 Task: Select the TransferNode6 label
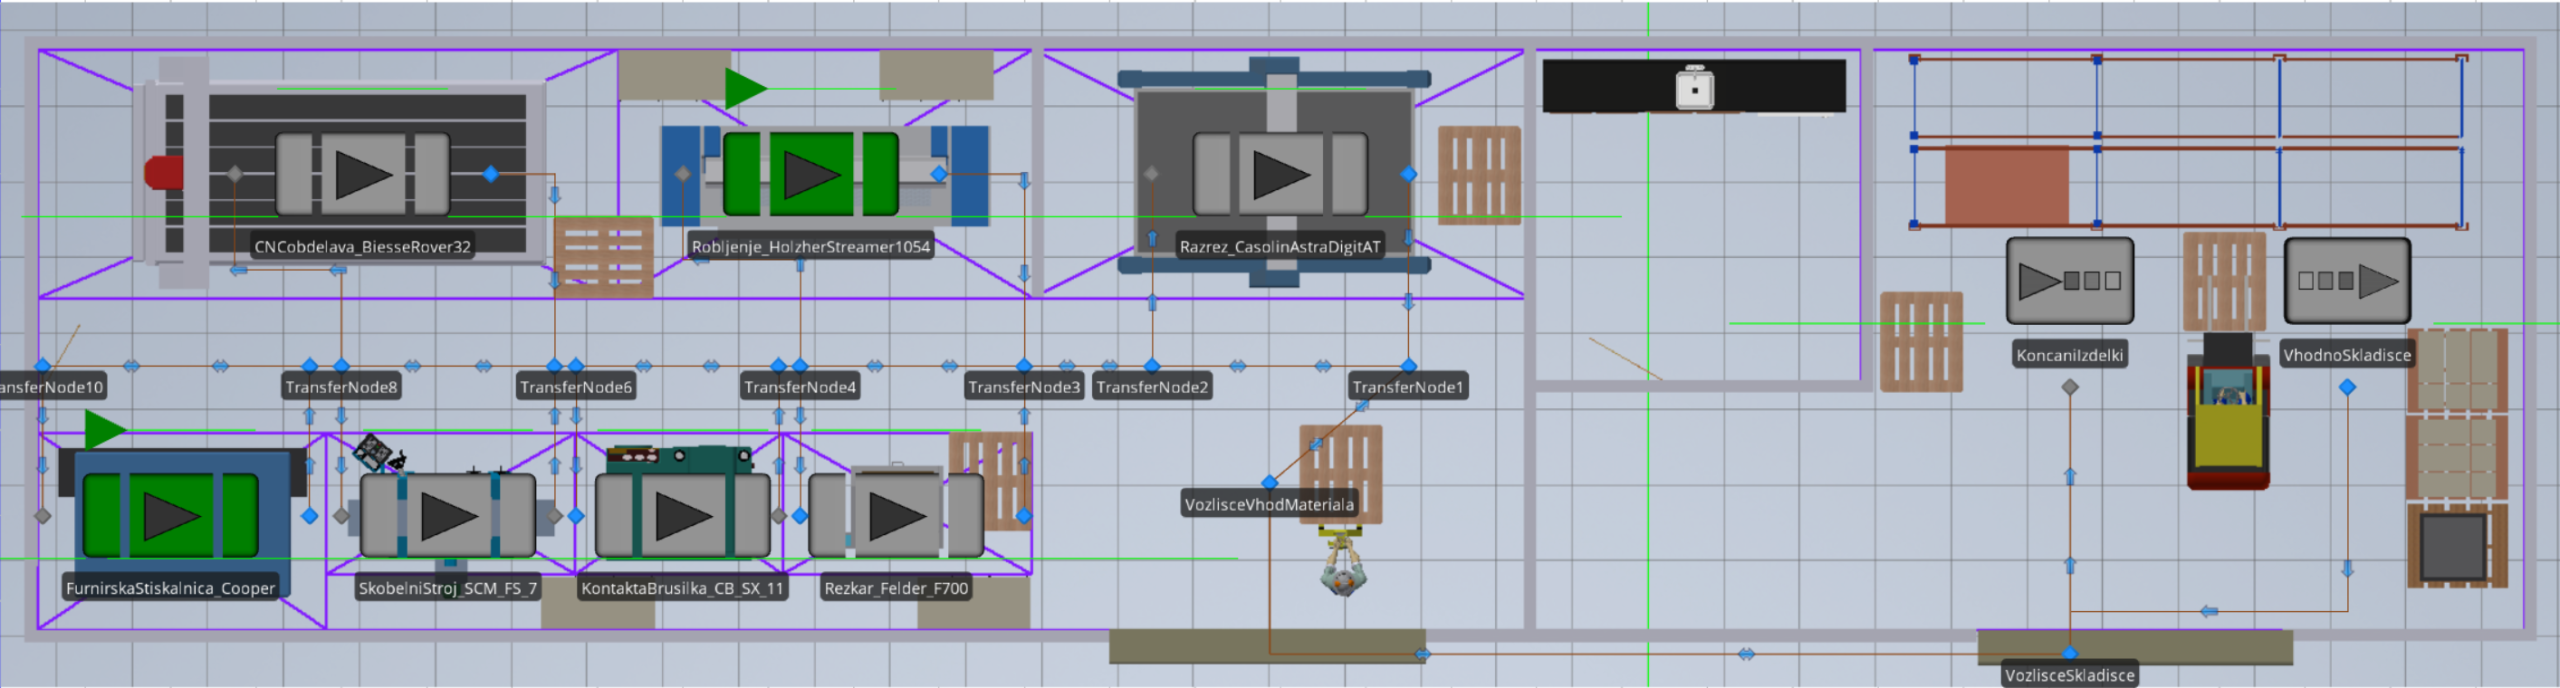tap(576, 387)
